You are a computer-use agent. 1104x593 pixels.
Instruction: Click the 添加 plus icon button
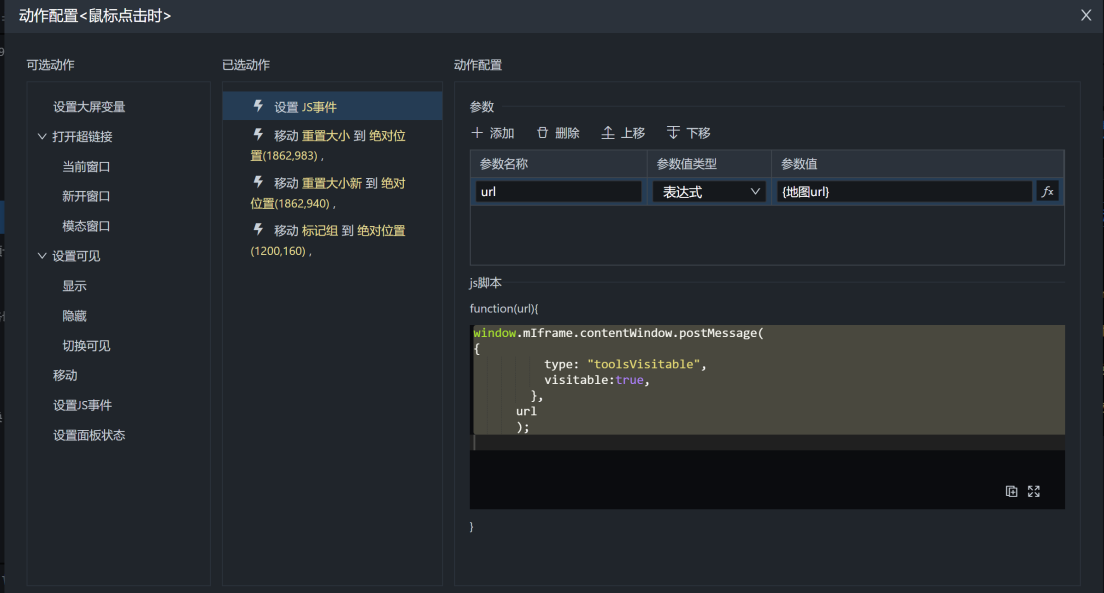492,133
